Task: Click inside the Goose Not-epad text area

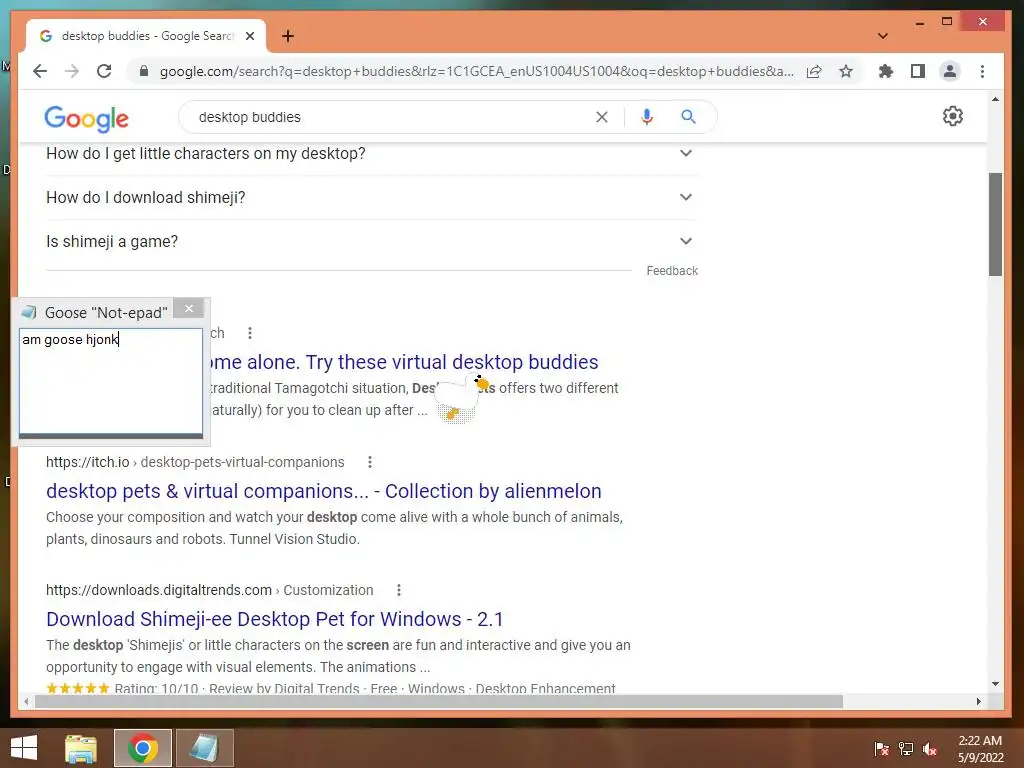Action: coord(111,381)
